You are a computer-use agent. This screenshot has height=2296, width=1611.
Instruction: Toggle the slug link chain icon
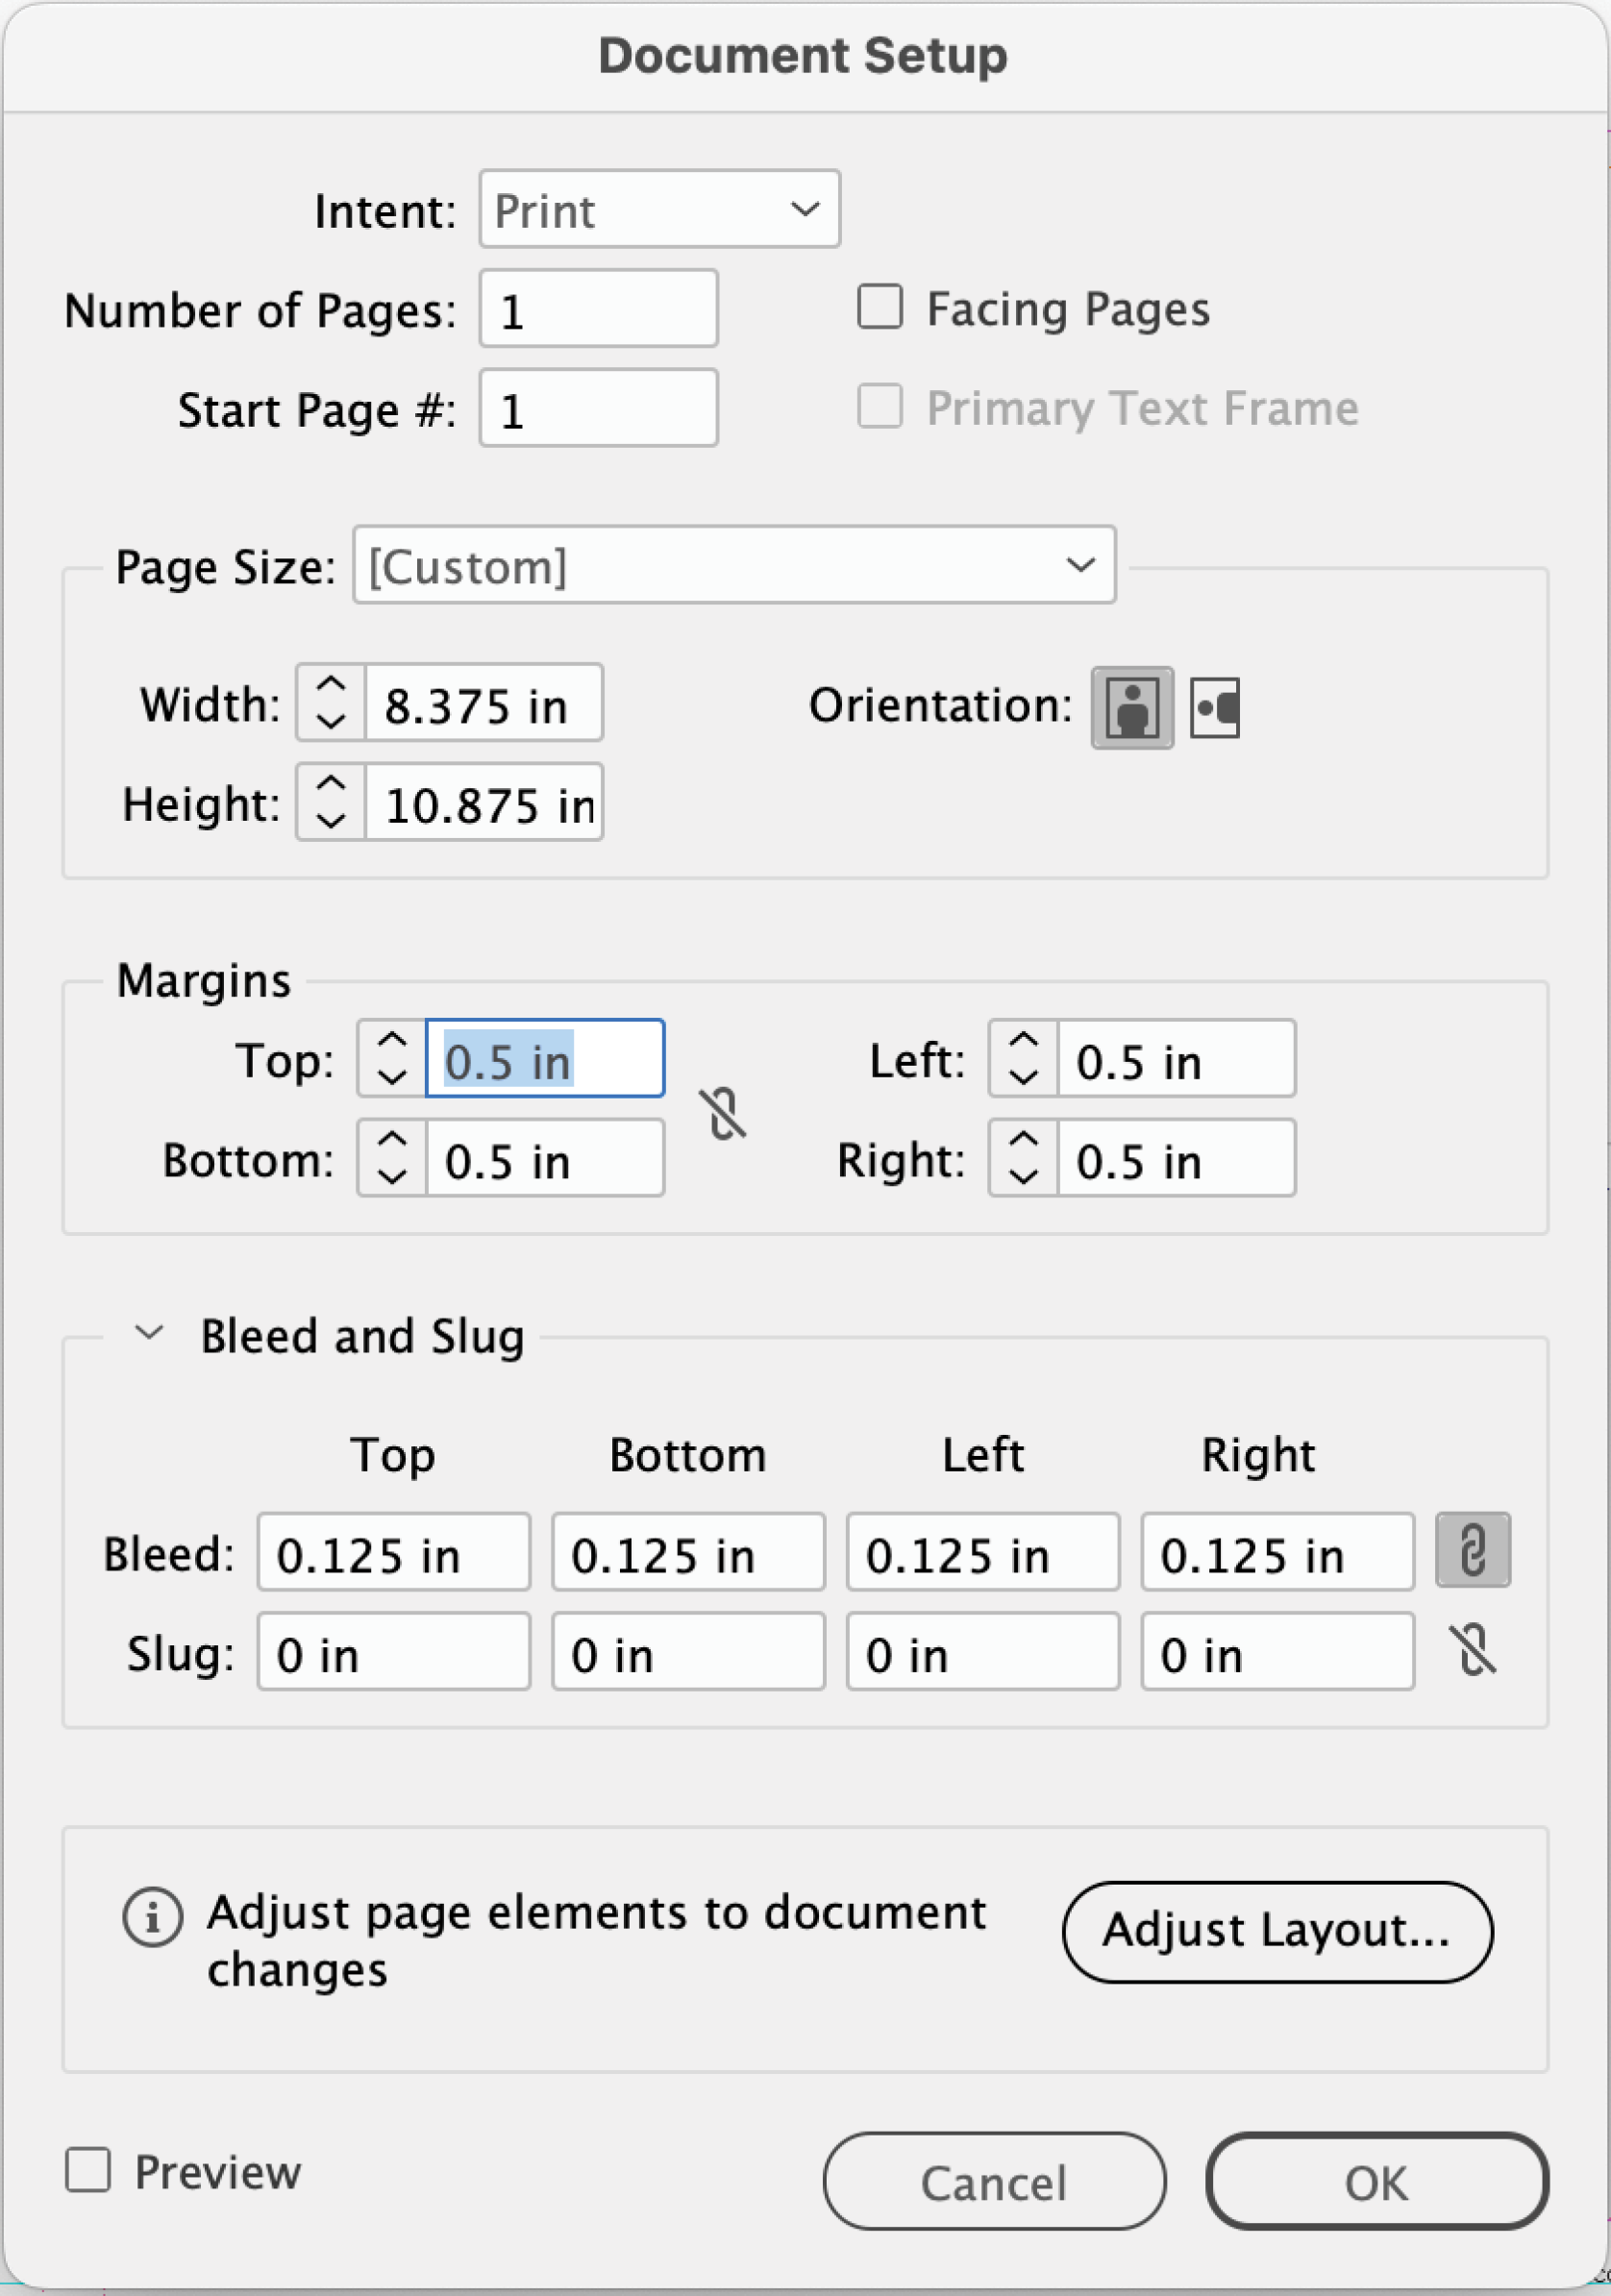coord(1474,1650)
